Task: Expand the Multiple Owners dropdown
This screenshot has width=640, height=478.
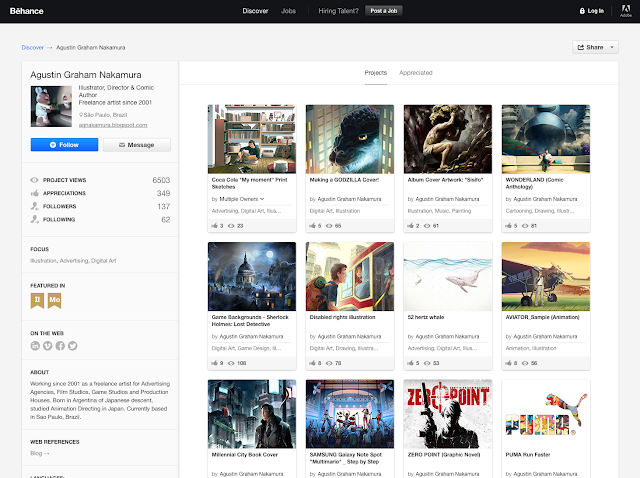Action: 242,199
